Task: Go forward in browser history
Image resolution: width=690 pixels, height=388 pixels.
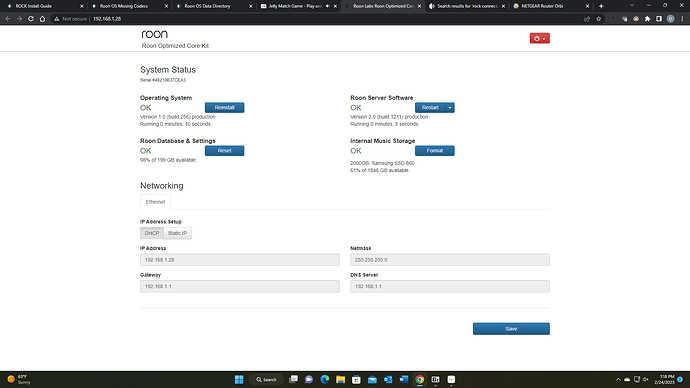Action: 19,19
